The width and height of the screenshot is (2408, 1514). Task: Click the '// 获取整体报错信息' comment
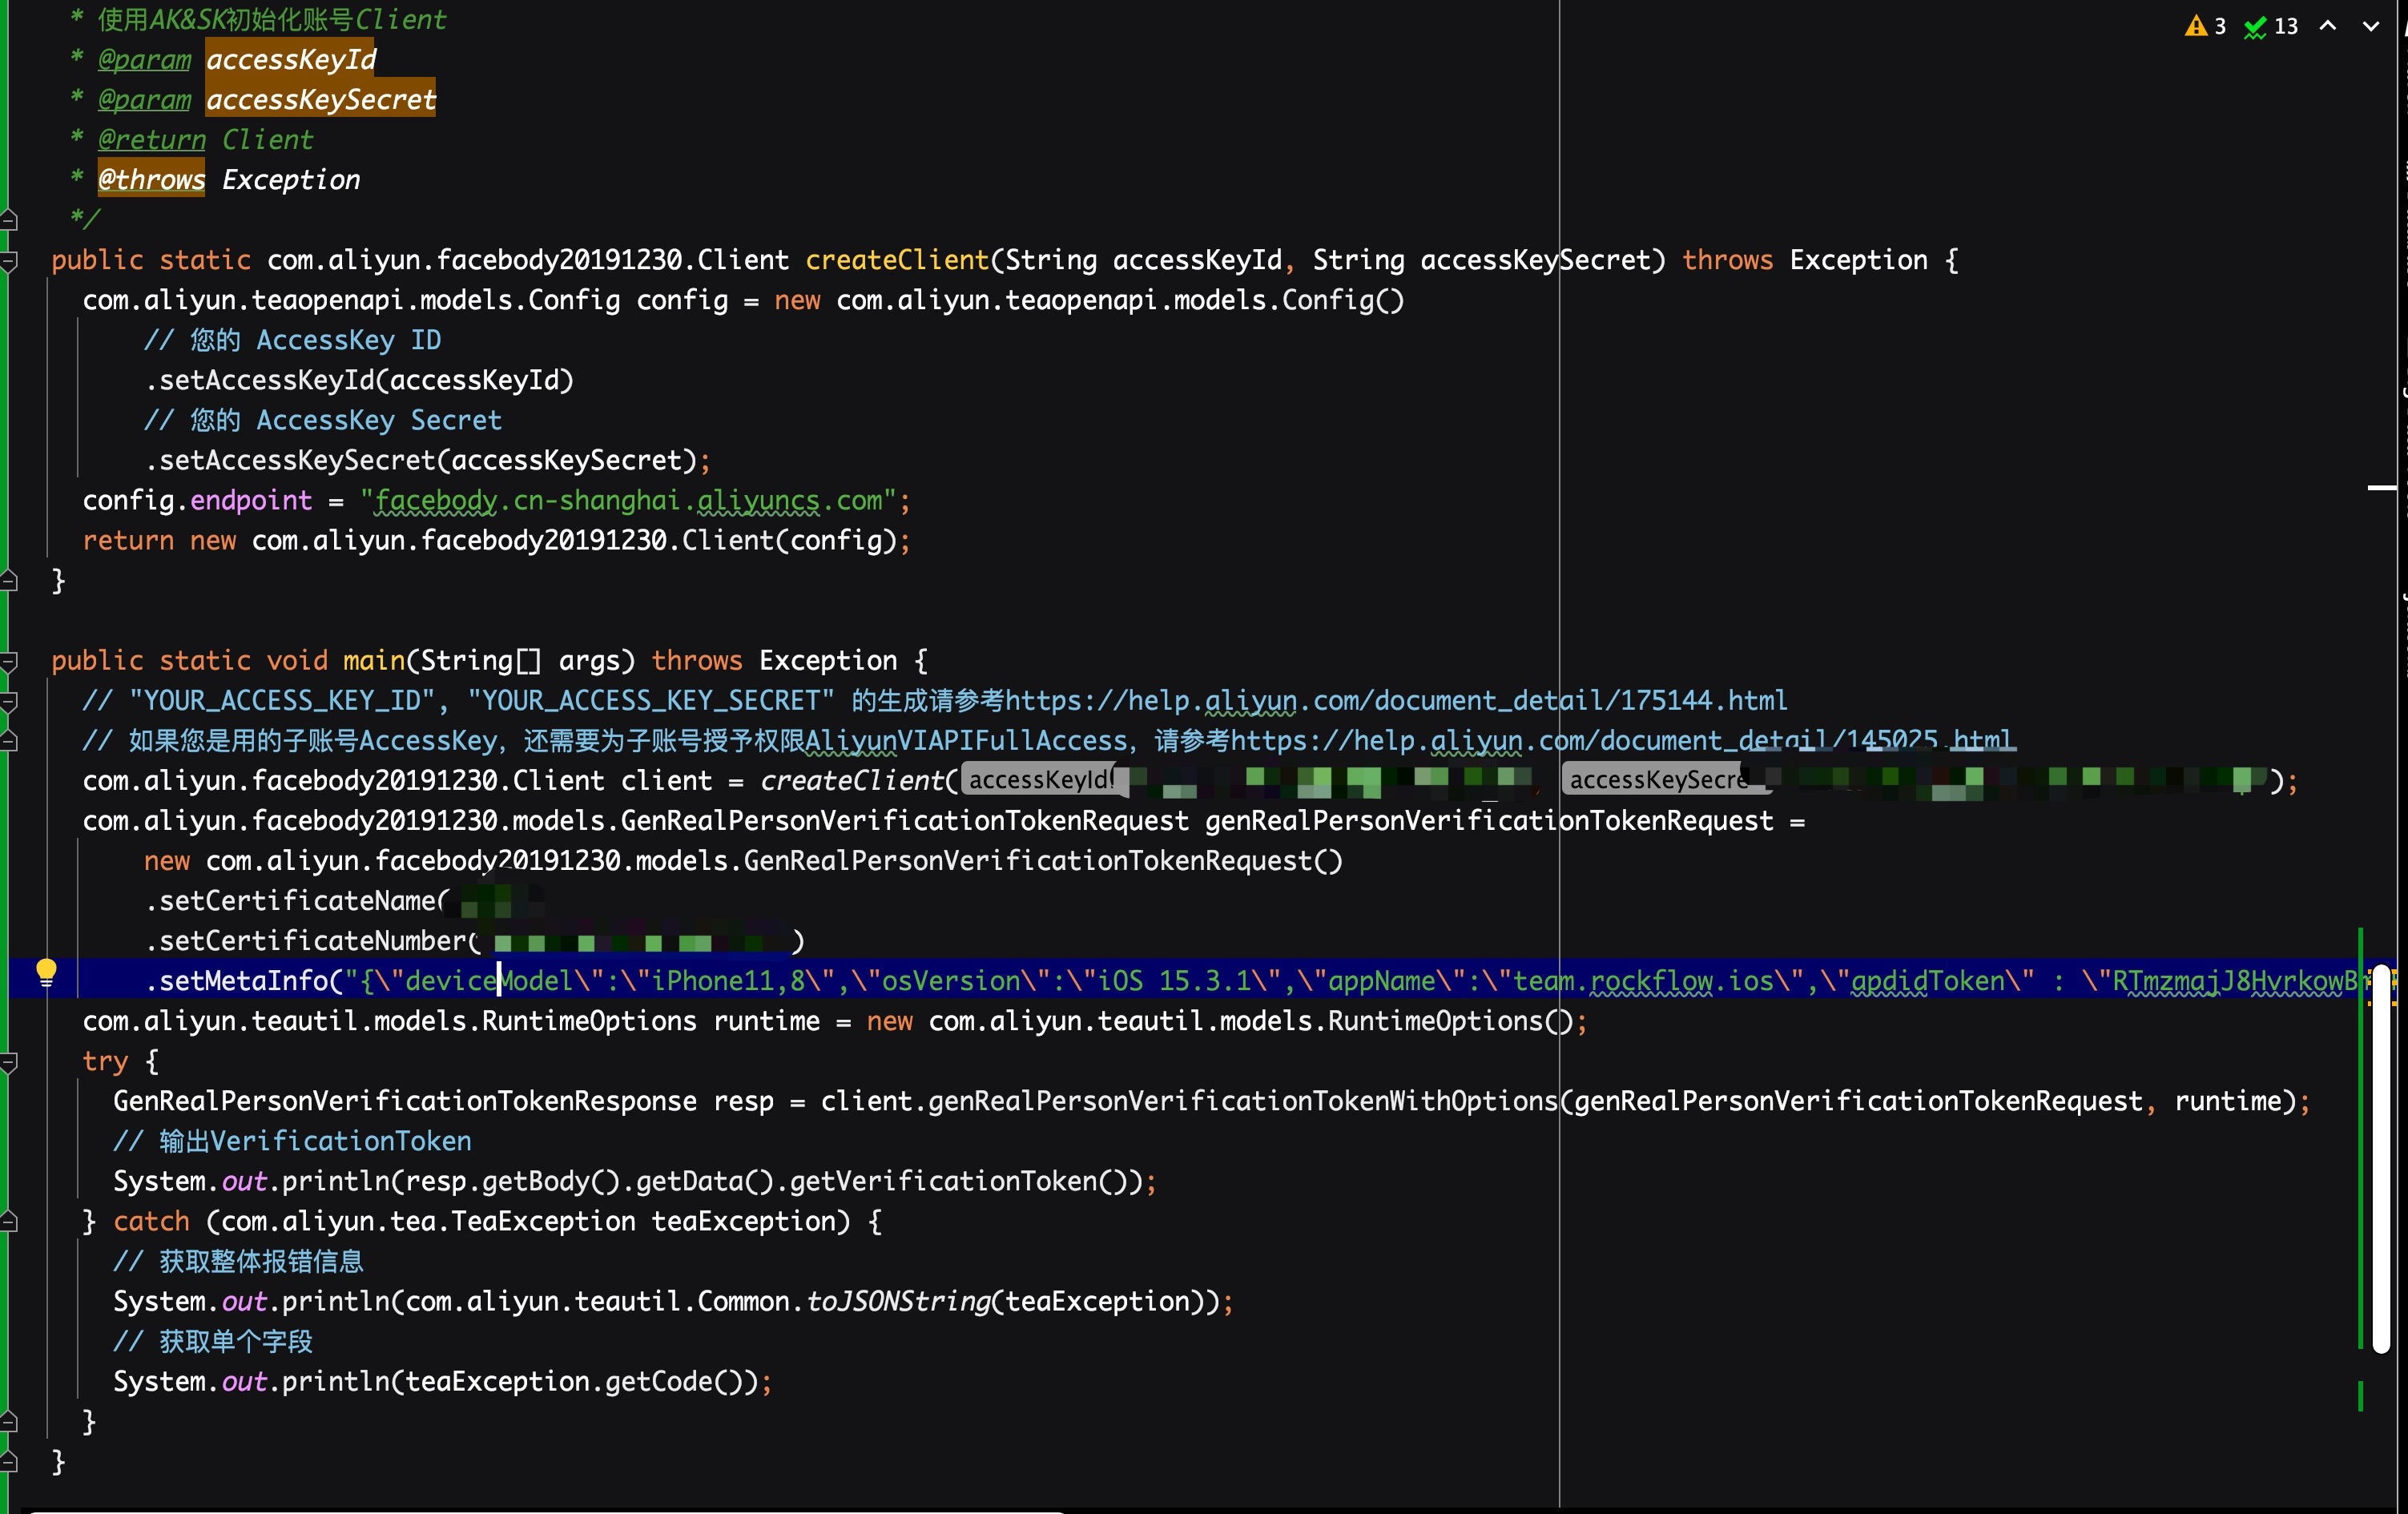[x=238, y=1261]
